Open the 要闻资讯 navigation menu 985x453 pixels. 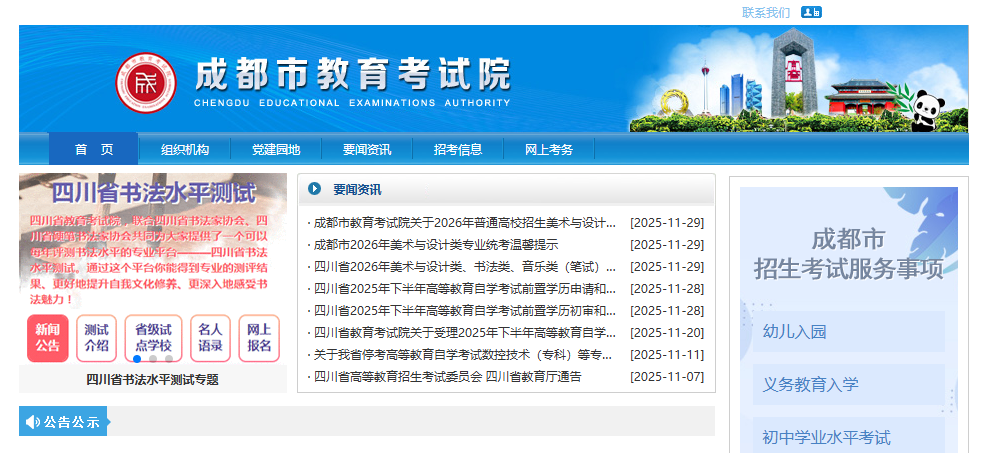click(x=367, y=150)
